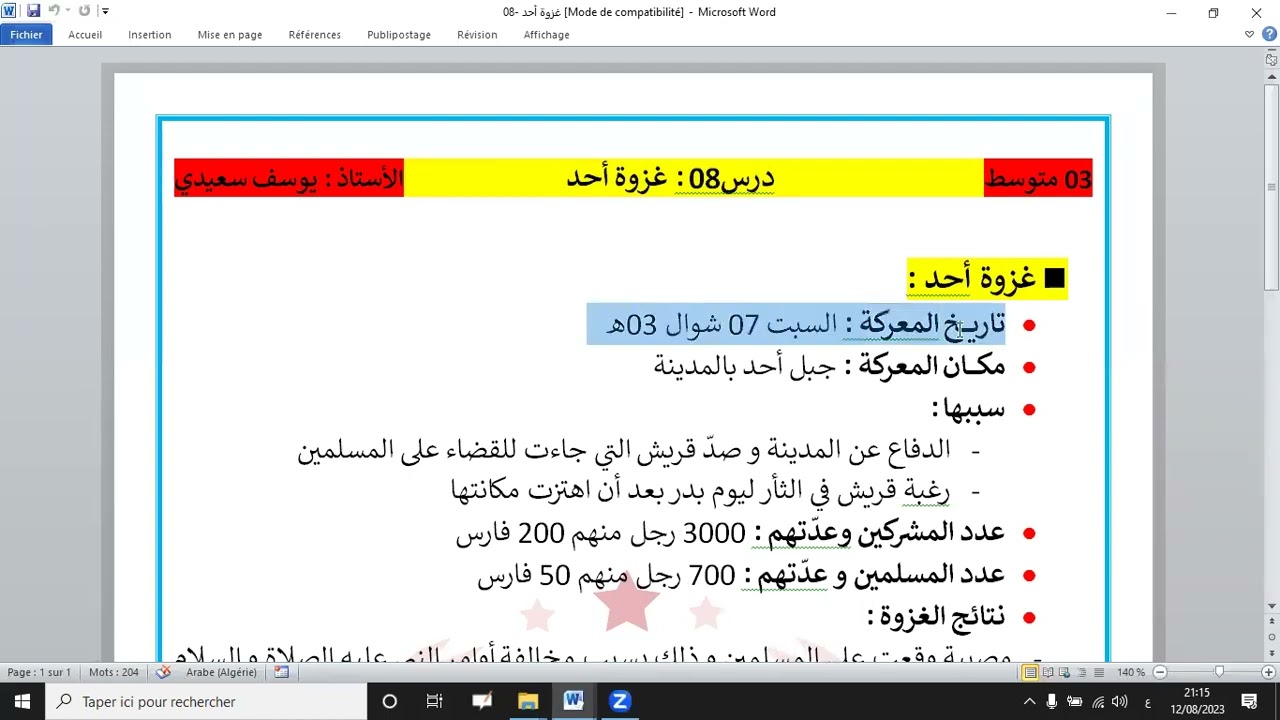Viewport: 1280px width, 720px height.
Task: Select Outline view button
Action: [1082, 672]
